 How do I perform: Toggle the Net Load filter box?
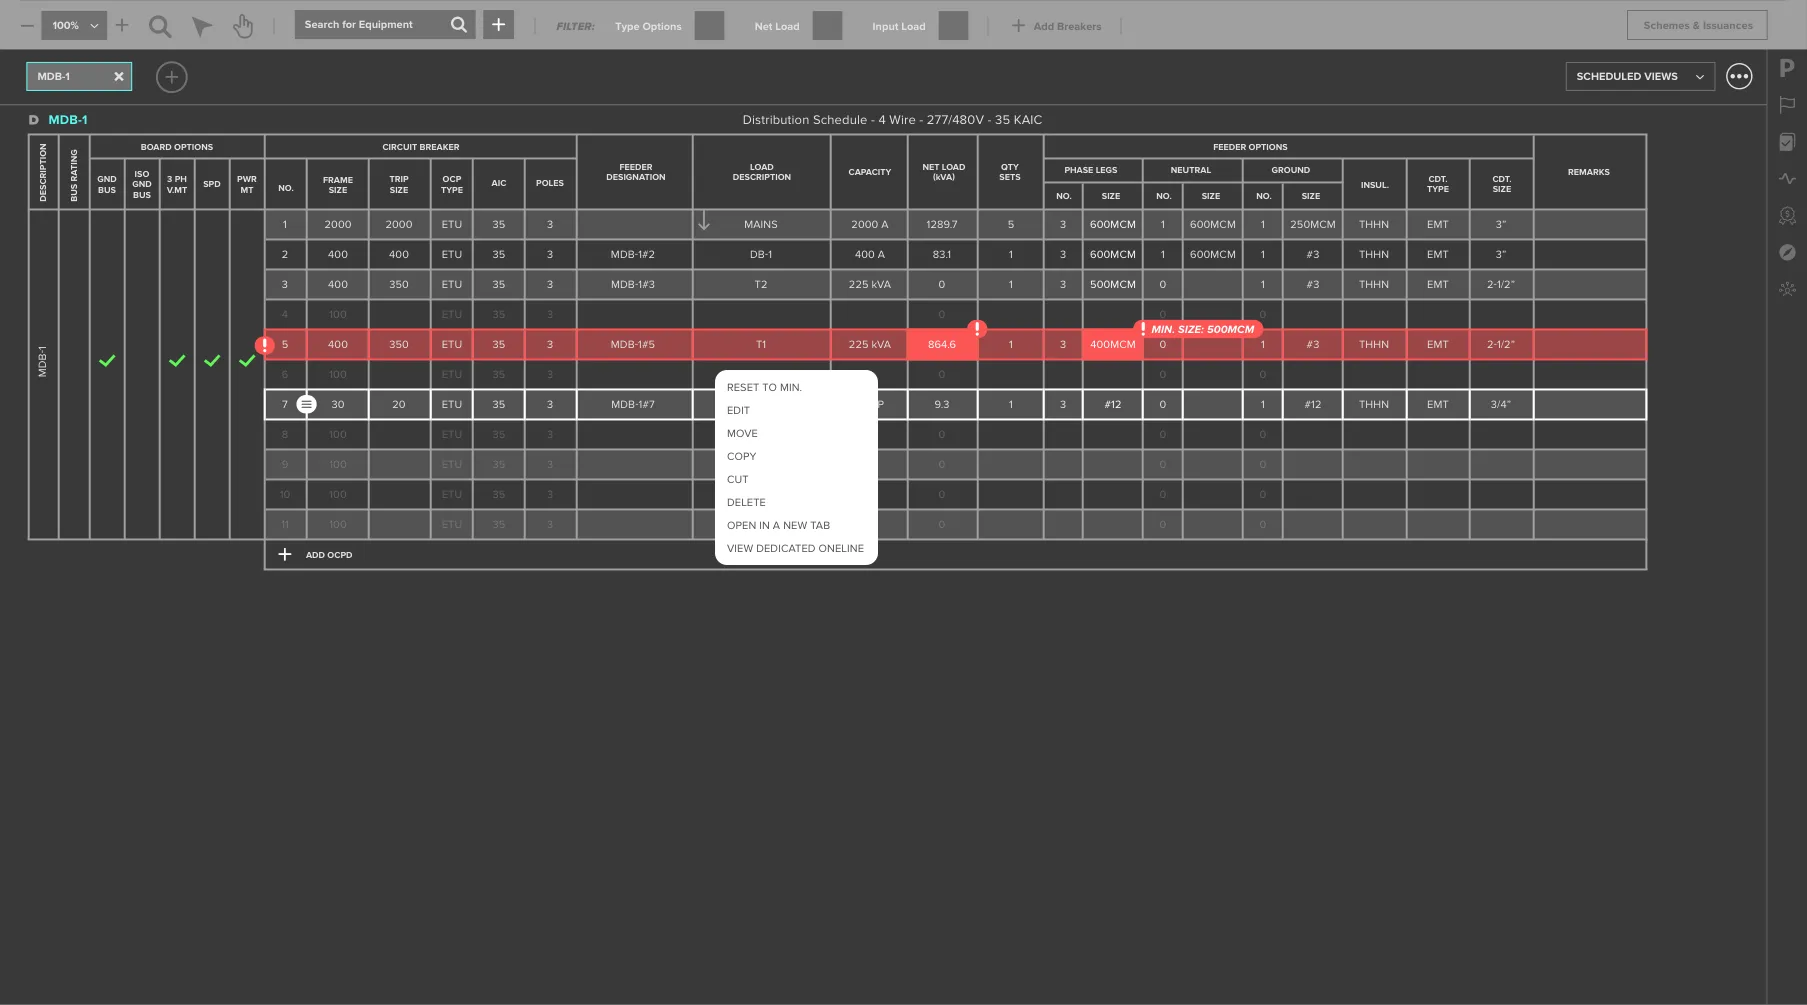pyautogui.click(x=827, y=26)
